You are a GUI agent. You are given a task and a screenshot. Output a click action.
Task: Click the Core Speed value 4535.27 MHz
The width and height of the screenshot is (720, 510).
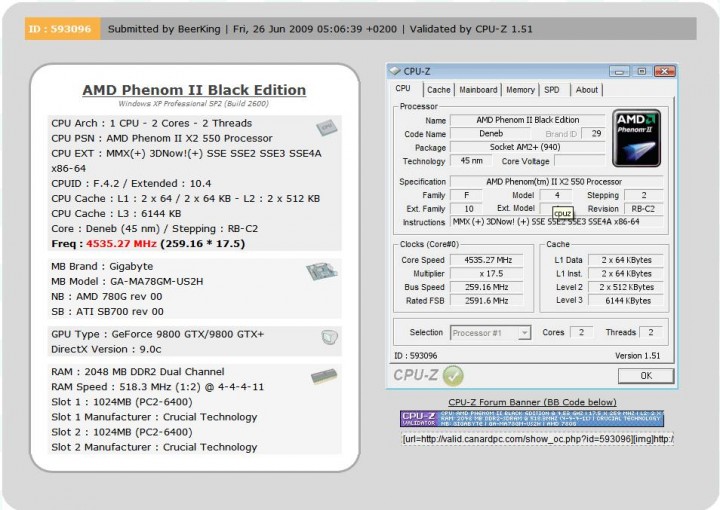point(487,260)
